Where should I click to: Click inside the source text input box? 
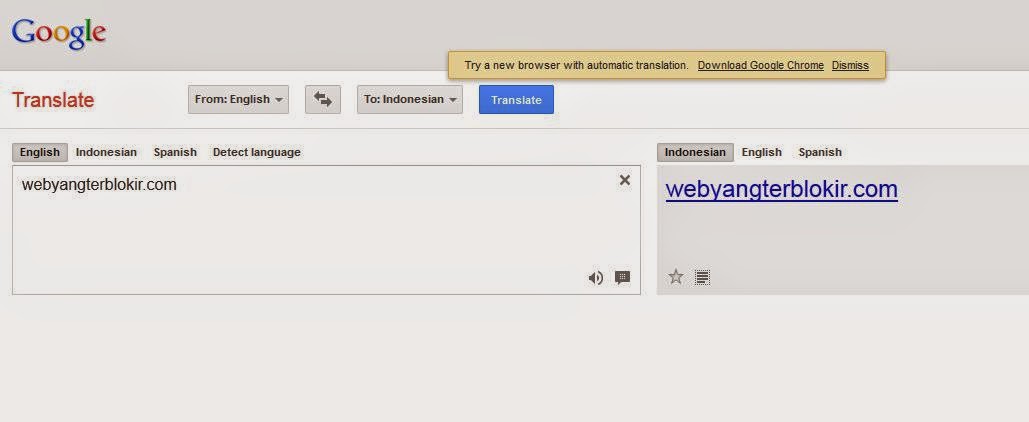coord(326,230)
